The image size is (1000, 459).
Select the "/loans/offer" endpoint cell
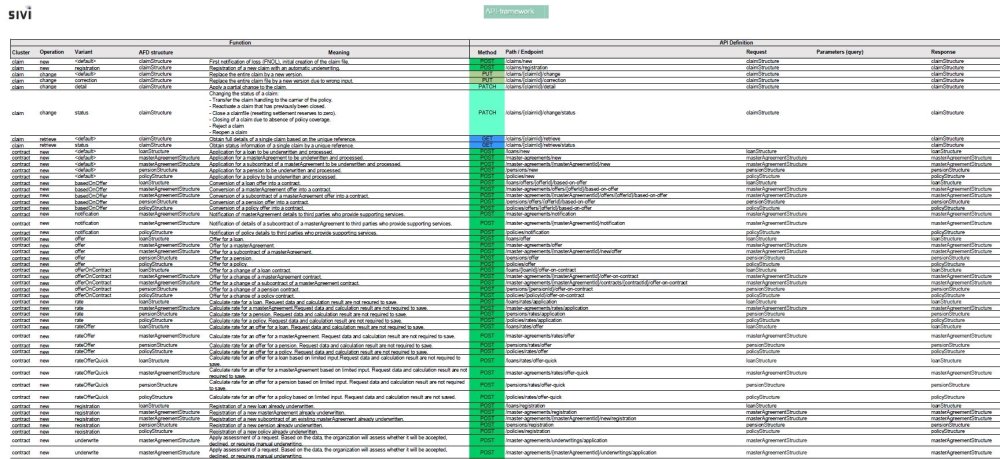tap(624, 239)
